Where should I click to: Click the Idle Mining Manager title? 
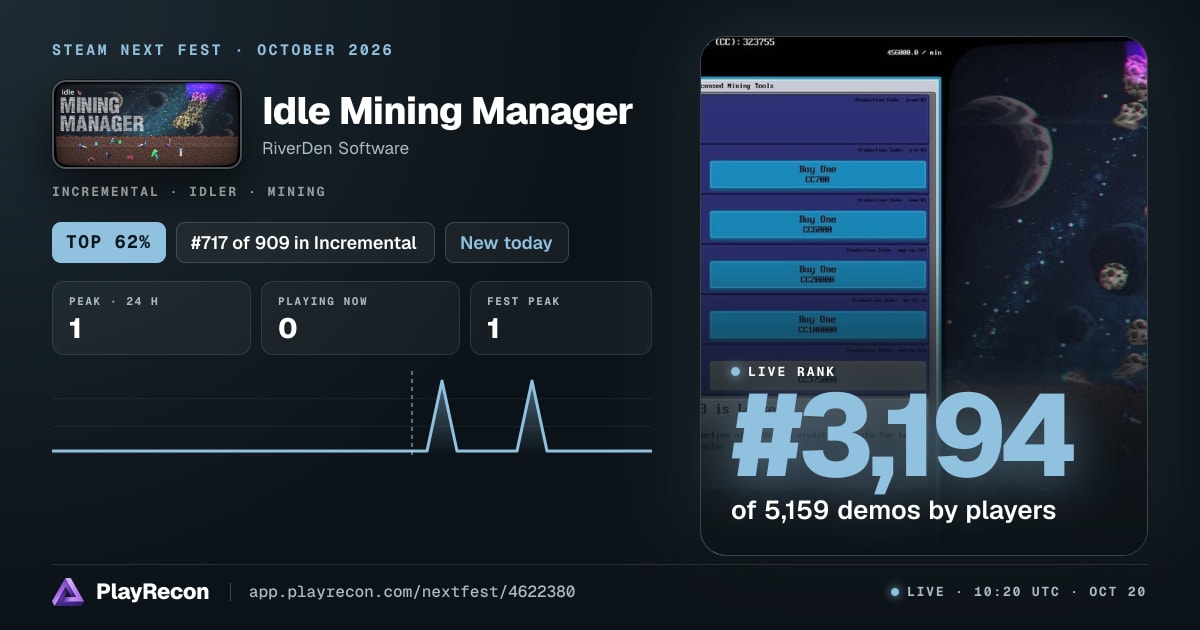447,111
